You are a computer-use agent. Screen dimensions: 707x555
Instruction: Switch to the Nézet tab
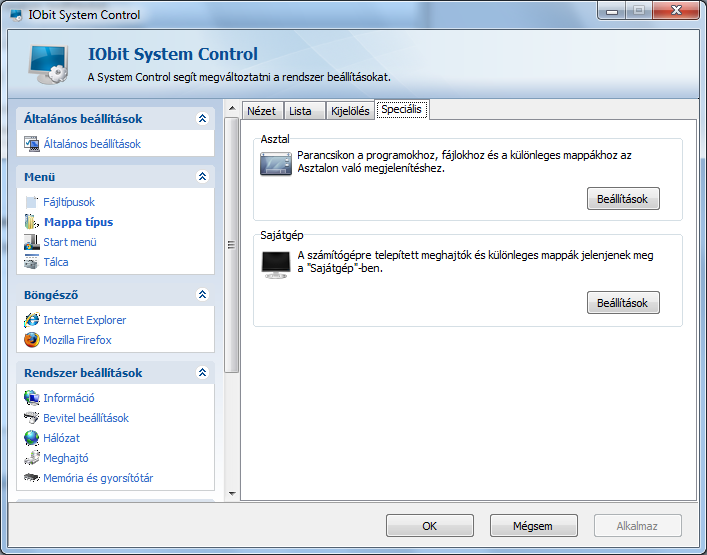[262, 111]
